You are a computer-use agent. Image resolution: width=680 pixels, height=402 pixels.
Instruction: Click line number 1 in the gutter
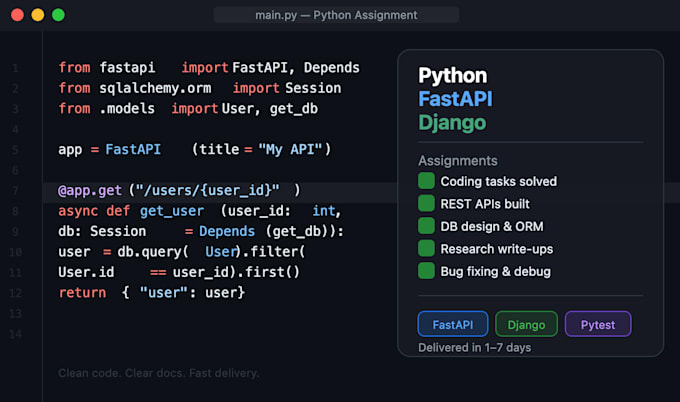pyautogui.click(x=15, y=68)
